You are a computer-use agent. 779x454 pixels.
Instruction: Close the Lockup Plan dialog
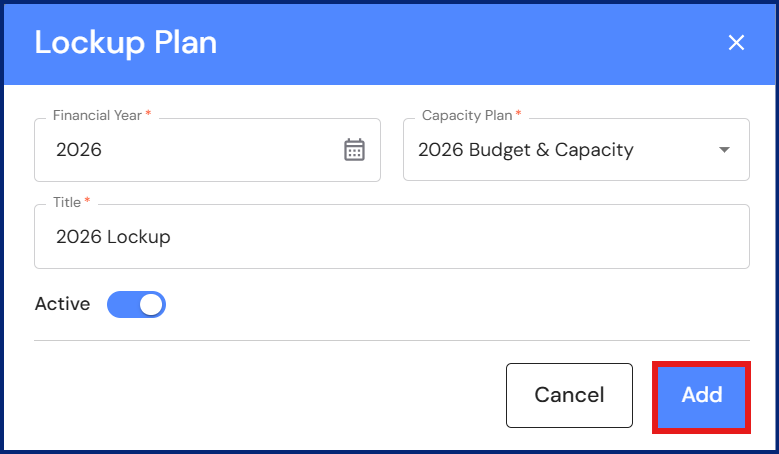pos(736,42)
